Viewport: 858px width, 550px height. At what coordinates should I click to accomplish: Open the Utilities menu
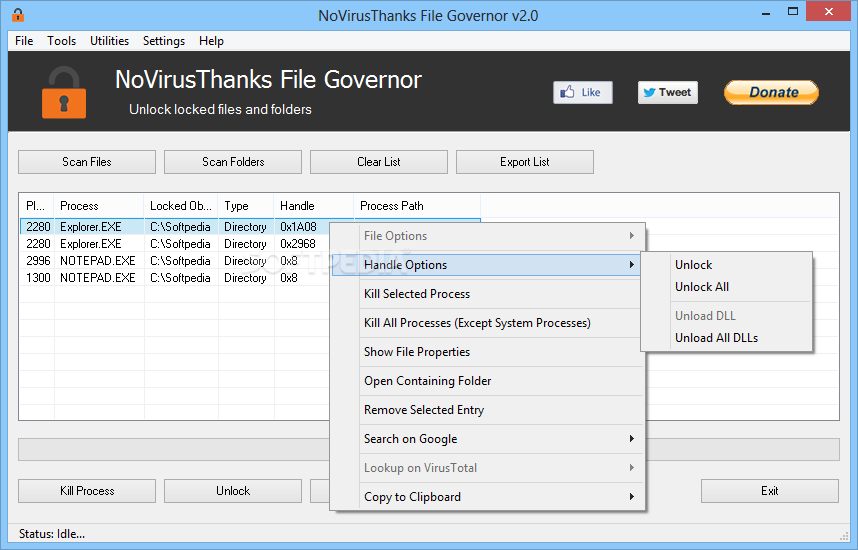click(x=109, y=41)
